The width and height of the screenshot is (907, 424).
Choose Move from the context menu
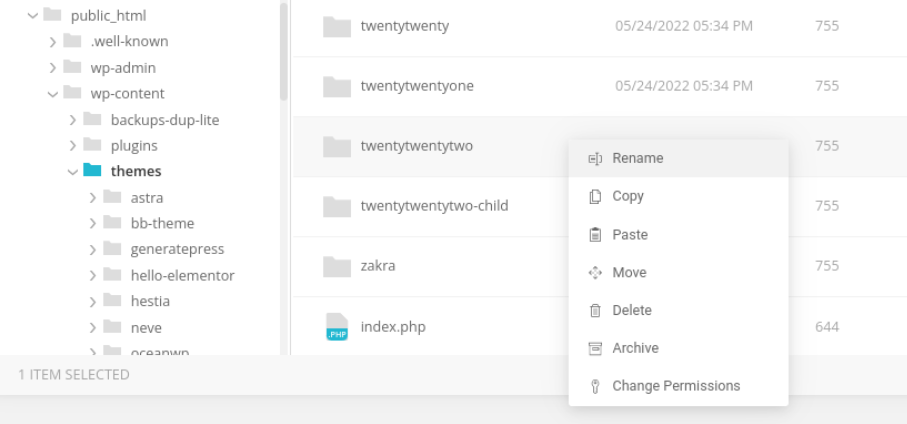tap(679, 272)
